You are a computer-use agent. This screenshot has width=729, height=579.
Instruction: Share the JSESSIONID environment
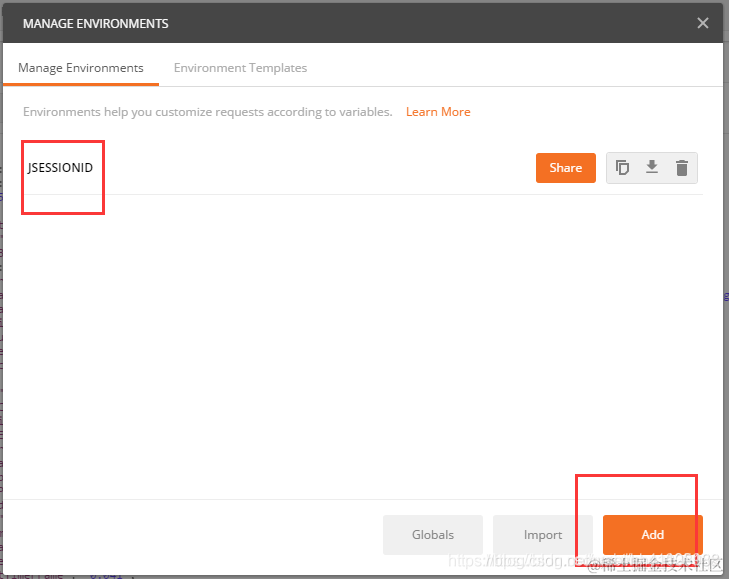(x=565, y=168)
